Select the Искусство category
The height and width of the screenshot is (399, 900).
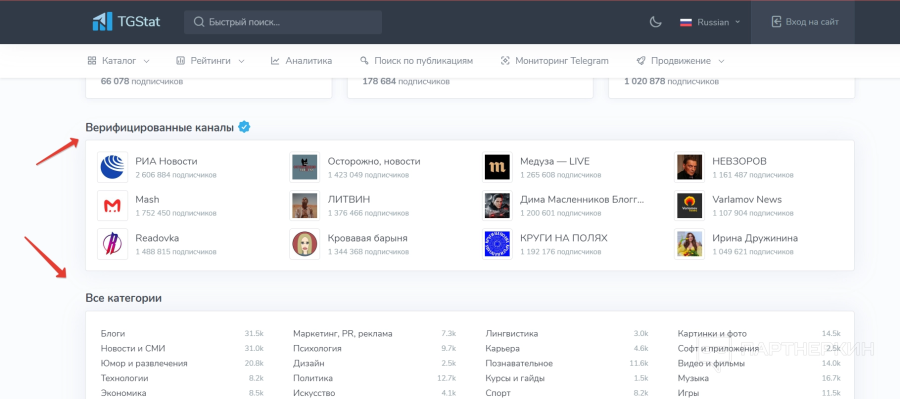[314, 393]
